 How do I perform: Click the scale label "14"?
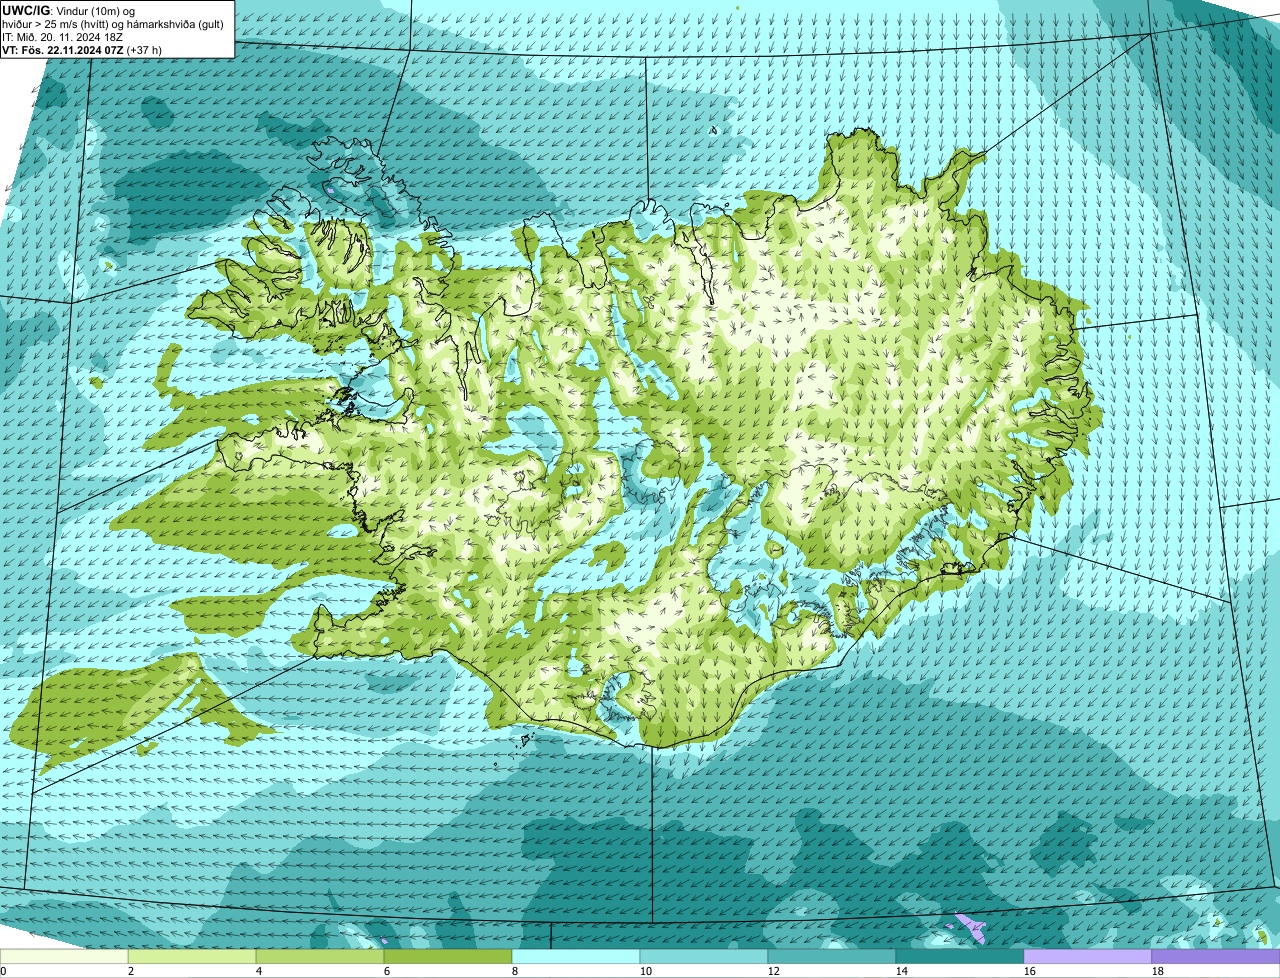tap(902, 971)
